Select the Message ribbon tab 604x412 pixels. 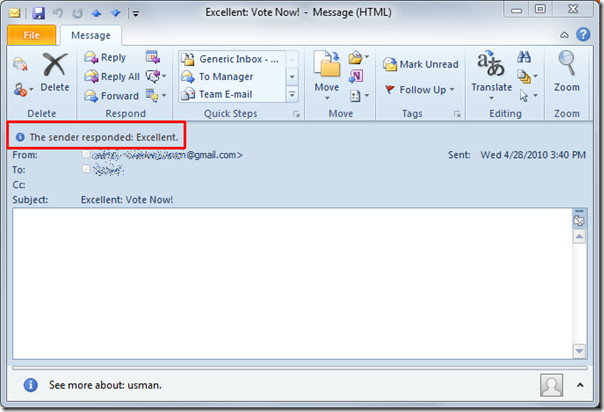tap(91, 35)
